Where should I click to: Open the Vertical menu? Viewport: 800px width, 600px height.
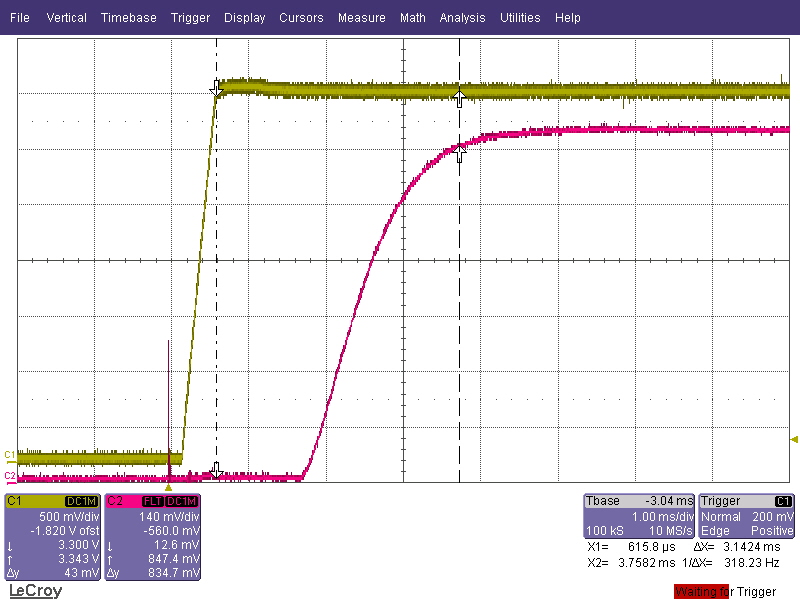pyautogui.click(x=66, y=18)
